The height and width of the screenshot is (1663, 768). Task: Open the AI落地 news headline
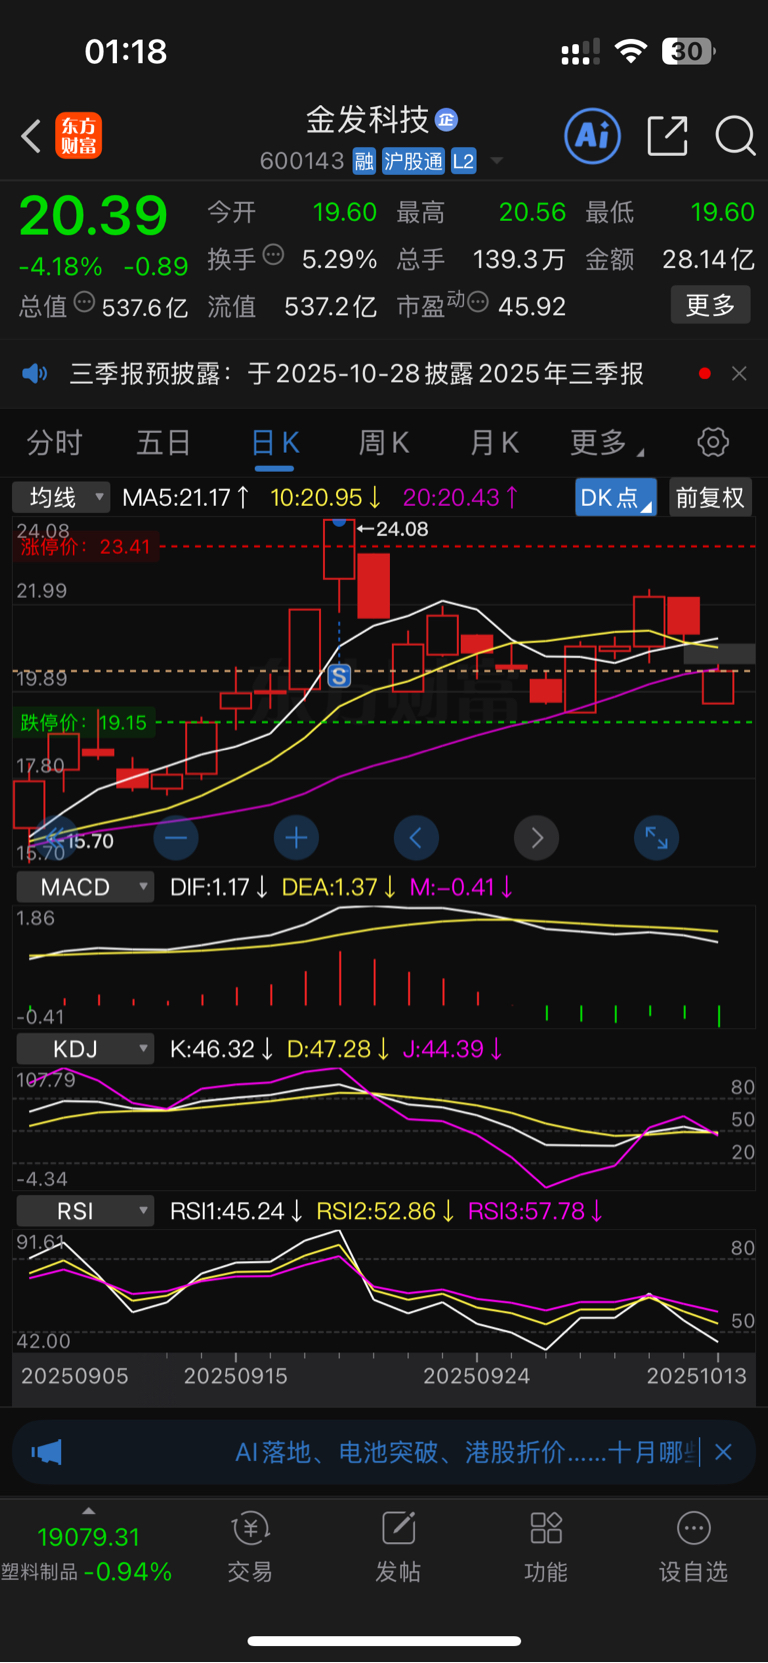point(466,1452)
